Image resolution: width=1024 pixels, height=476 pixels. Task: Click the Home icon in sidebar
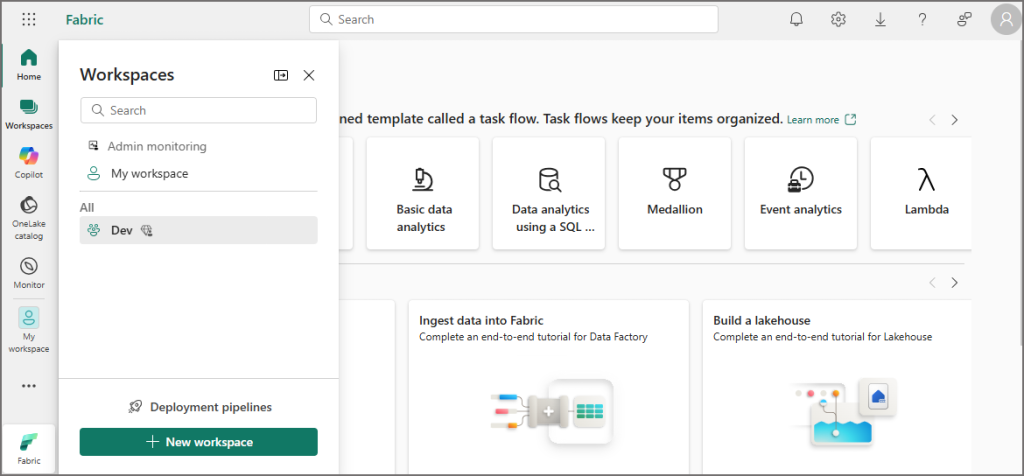pyautogui.click(x=29, y=64)
